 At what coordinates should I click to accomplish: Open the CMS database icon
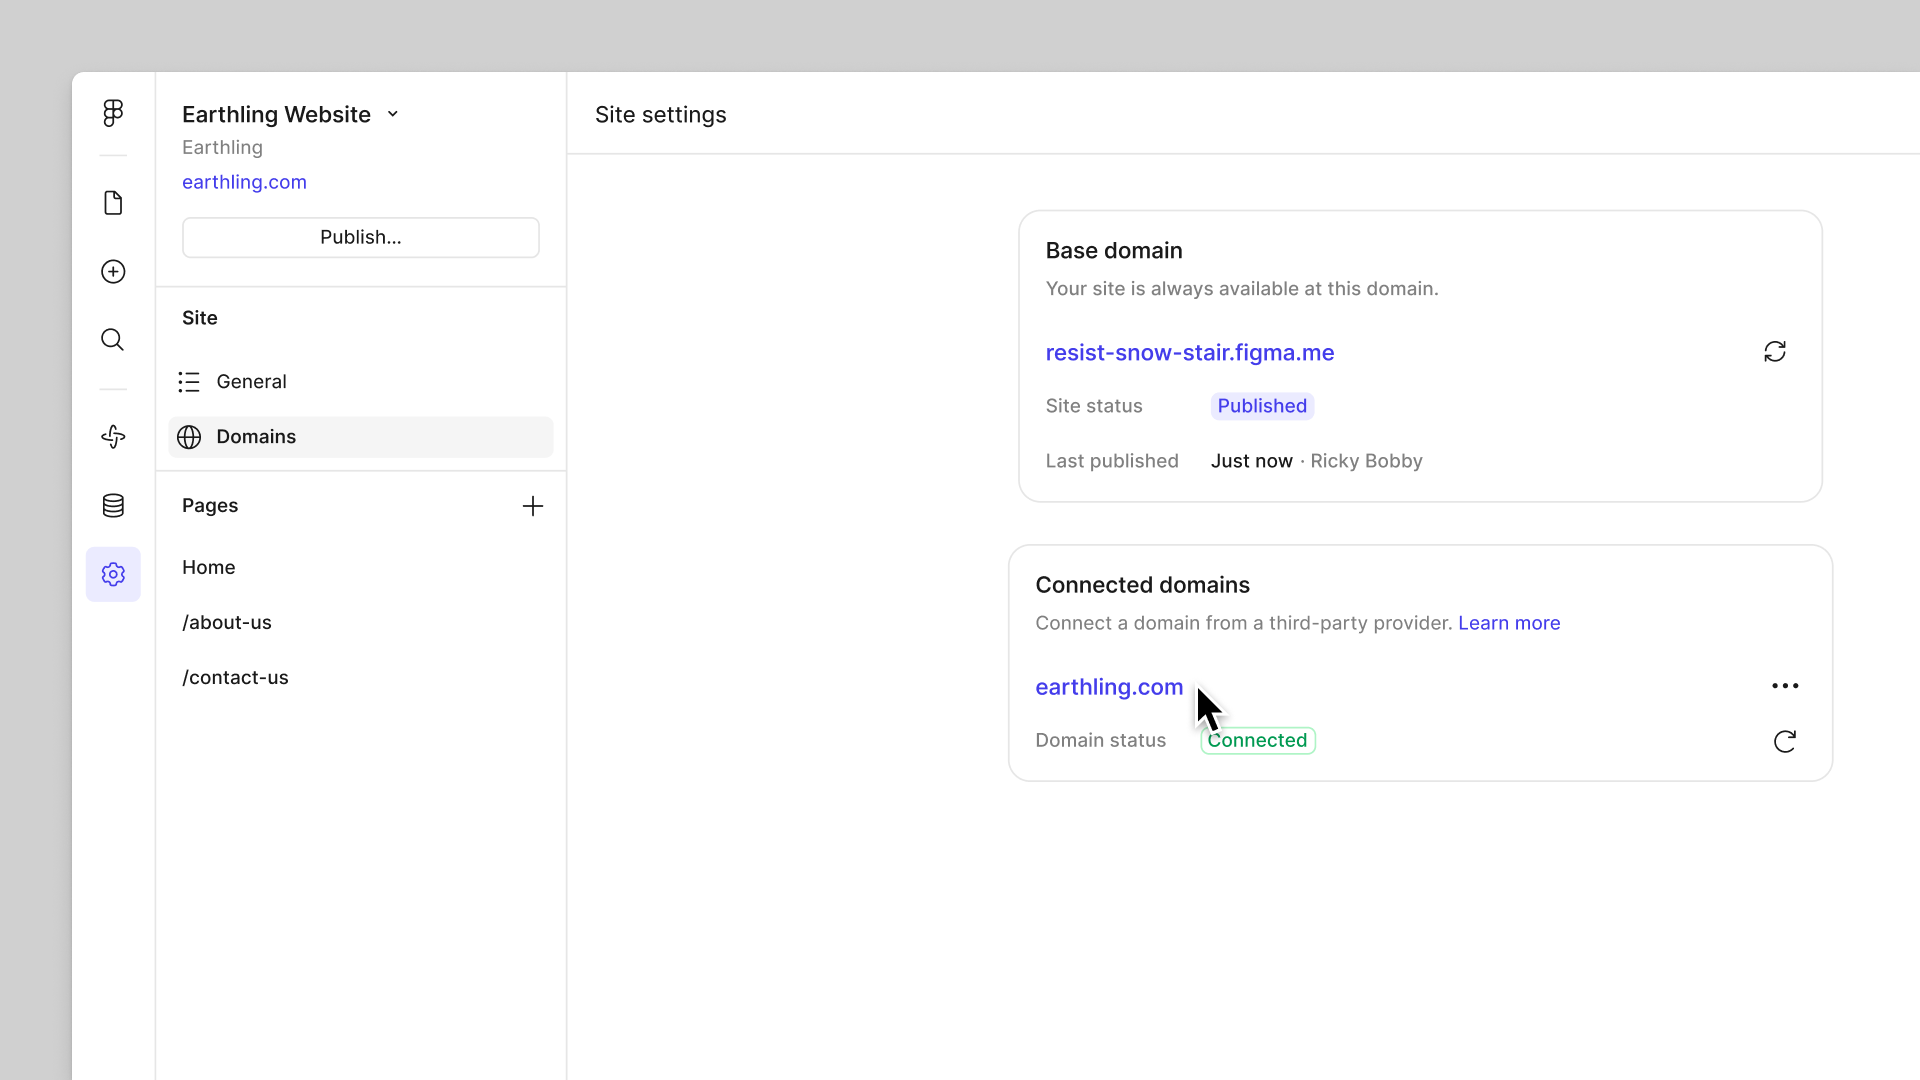tap(113, 506)
